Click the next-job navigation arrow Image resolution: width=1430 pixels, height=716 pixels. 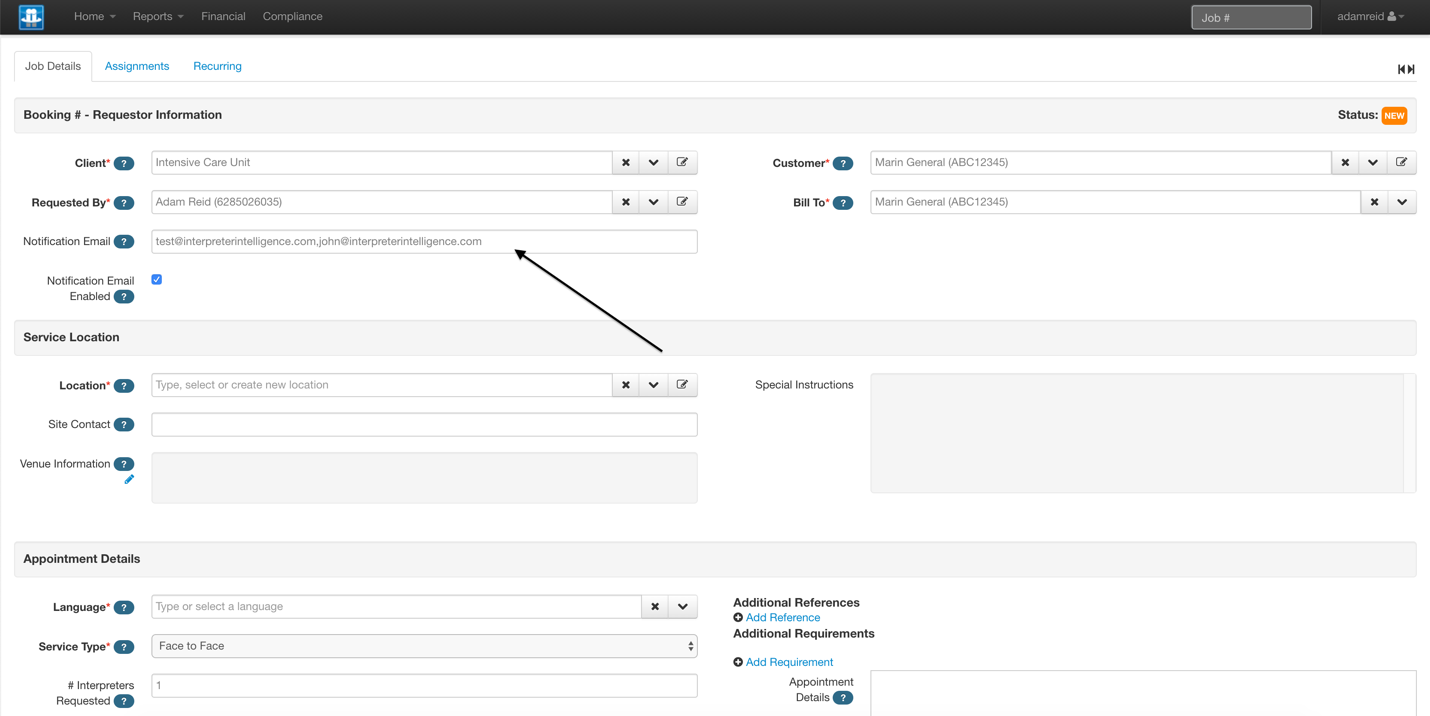click(x=1411, y=69)
